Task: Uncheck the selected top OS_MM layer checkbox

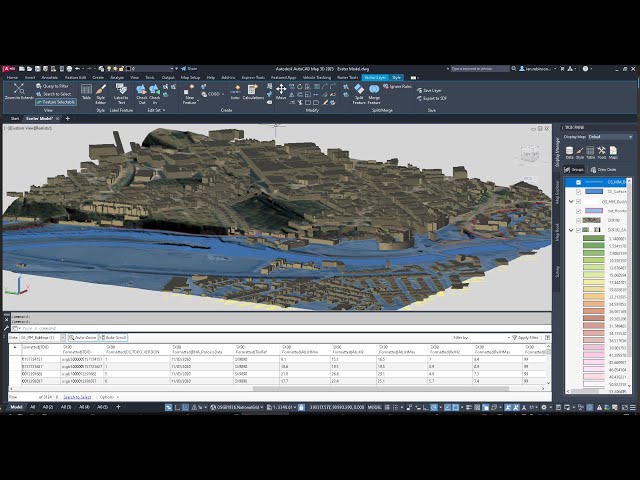Action: pos(578,182)
